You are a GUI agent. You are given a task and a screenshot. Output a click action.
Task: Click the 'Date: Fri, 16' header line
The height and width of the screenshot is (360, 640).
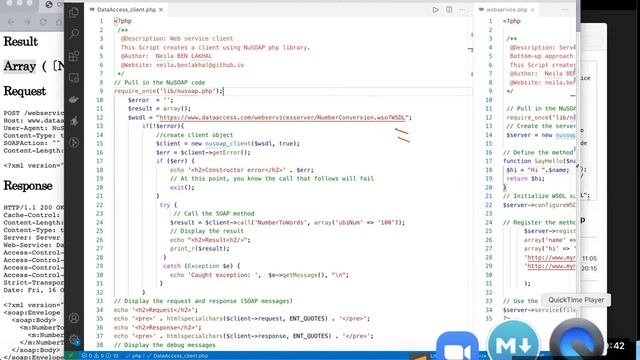[34, 290]
